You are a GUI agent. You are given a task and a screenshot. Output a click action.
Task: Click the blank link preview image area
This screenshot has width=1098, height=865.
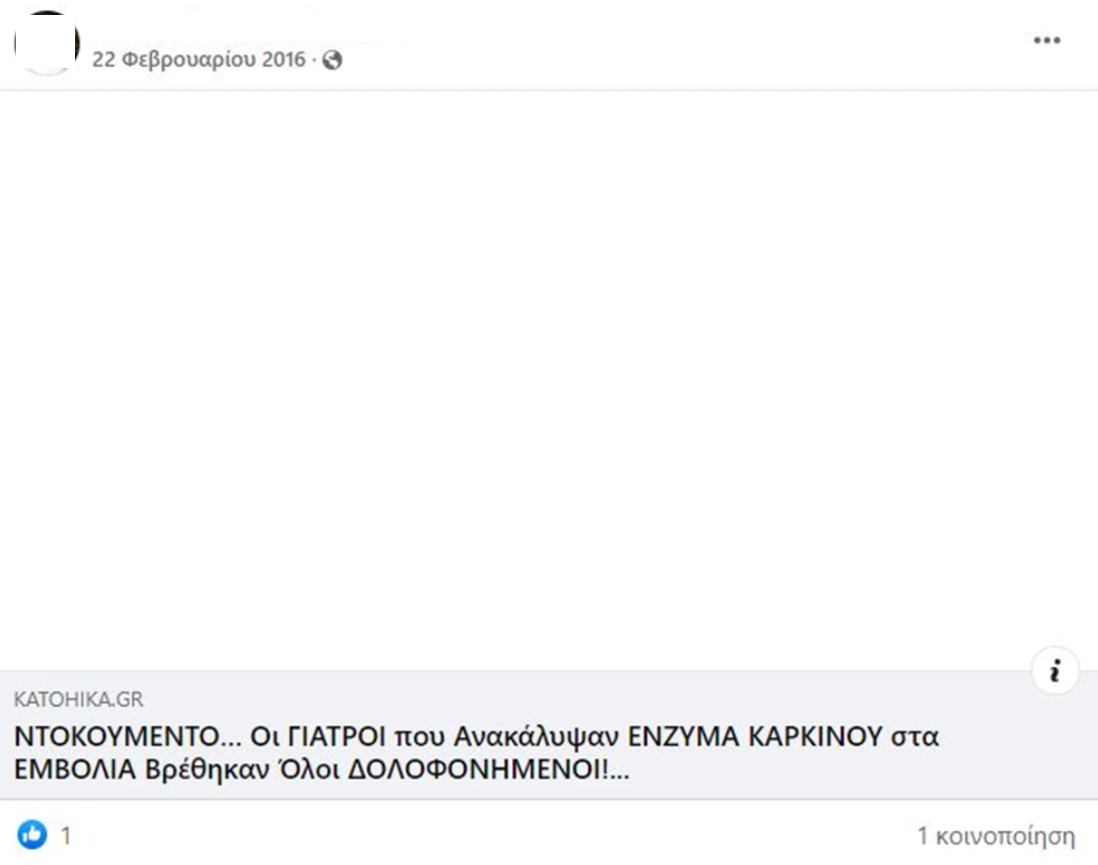point(548,380)
